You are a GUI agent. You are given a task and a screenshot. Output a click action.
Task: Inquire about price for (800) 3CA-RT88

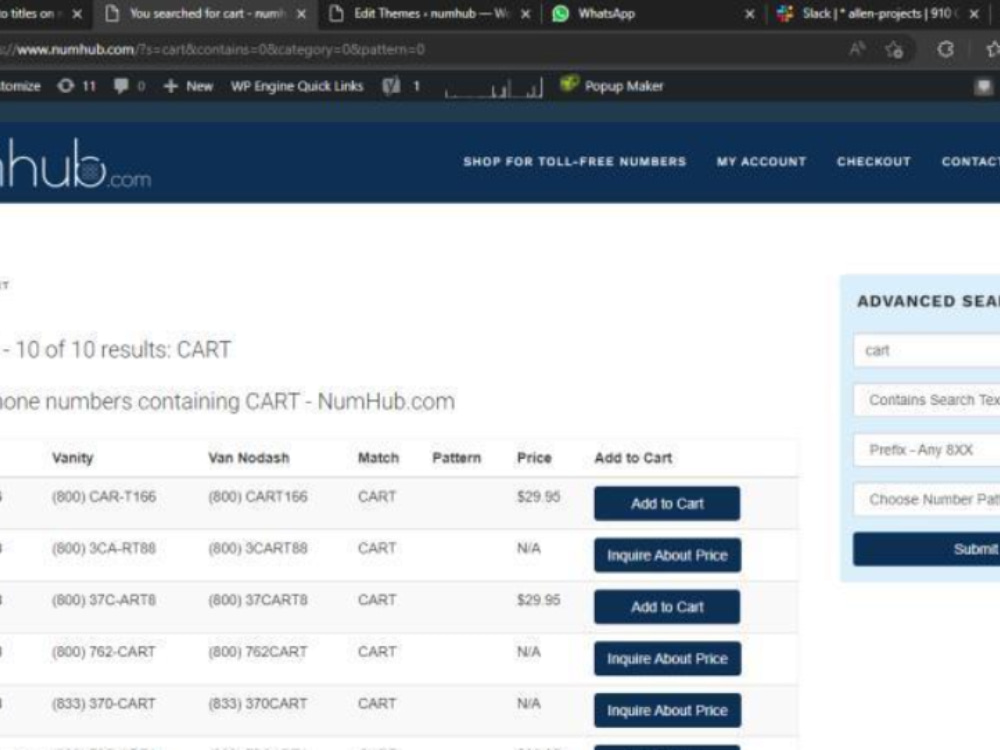click(667, 555)
